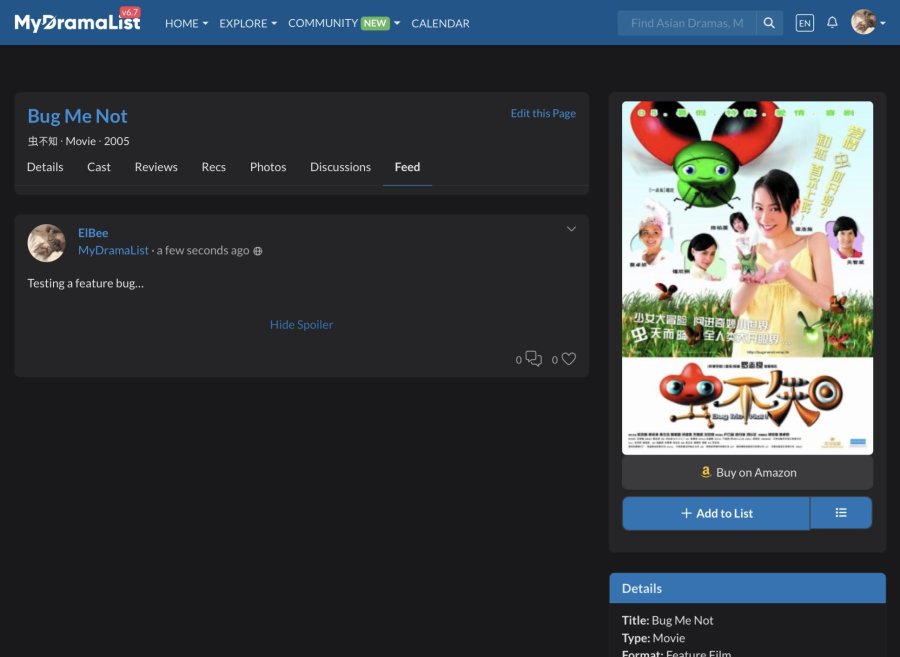Screen dimensions: 900x657
Task: Focus the Find Asian Dramas search field
Action: (687, 23)
